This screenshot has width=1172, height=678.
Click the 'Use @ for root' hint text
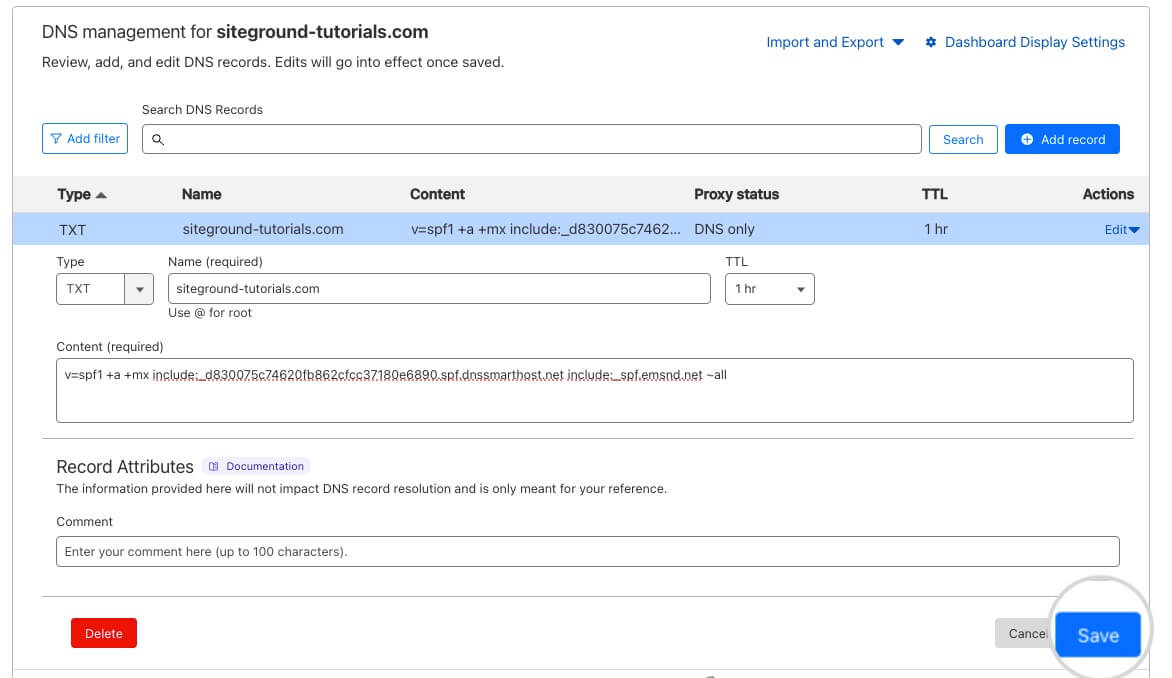(x=210, y=313)
